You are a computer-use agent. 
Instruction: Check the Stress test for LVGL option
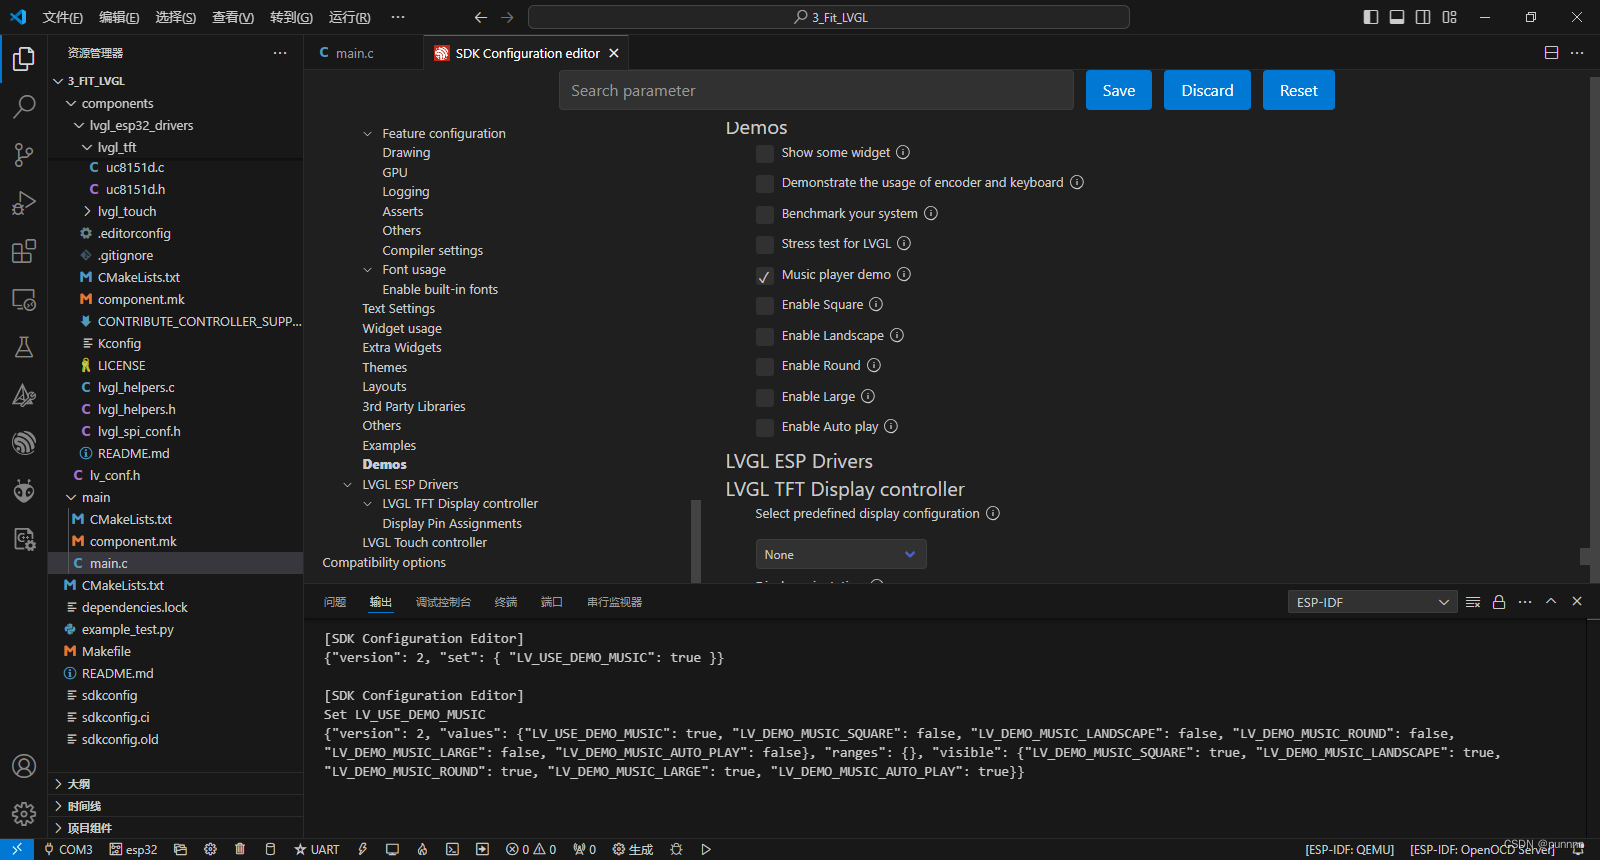point(765,245)
